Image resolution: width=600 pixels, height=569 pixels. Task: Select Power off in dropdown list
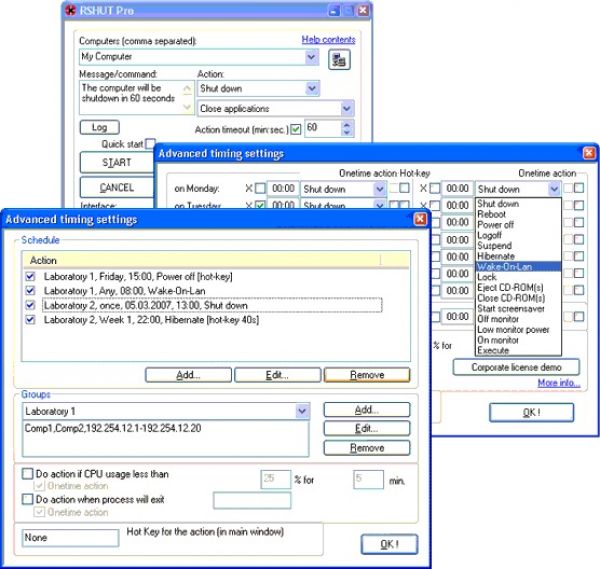pos(518,225)
